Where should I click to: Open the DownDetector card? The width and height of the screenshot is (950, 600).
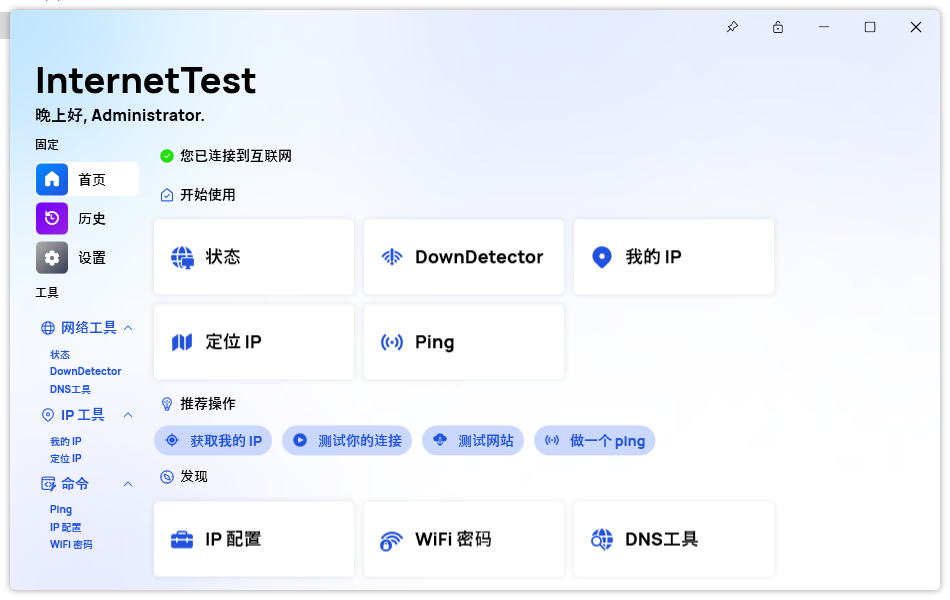click(x=464, y=257)
